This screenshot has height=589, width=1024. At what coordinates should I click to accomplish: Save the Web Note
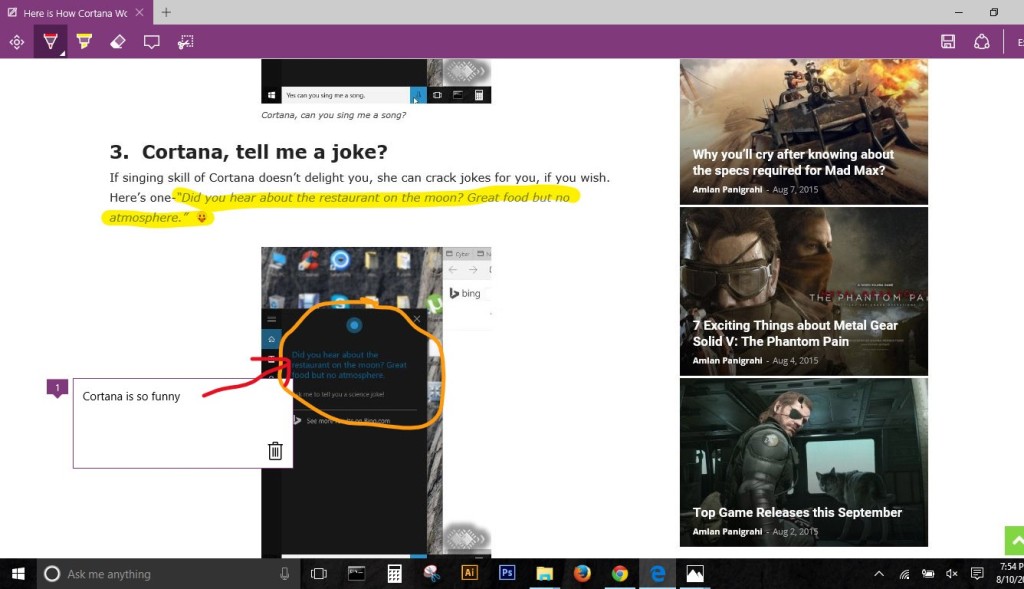[x=948, y=41]
